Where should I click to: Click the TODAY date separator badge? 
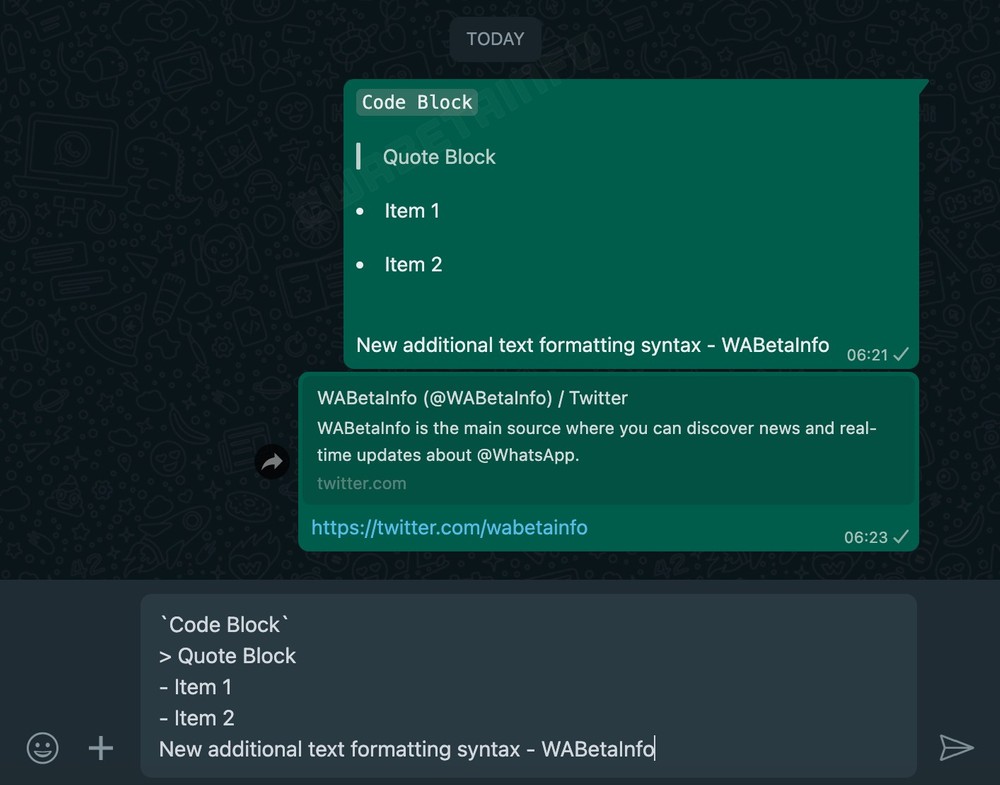(496, 39)
